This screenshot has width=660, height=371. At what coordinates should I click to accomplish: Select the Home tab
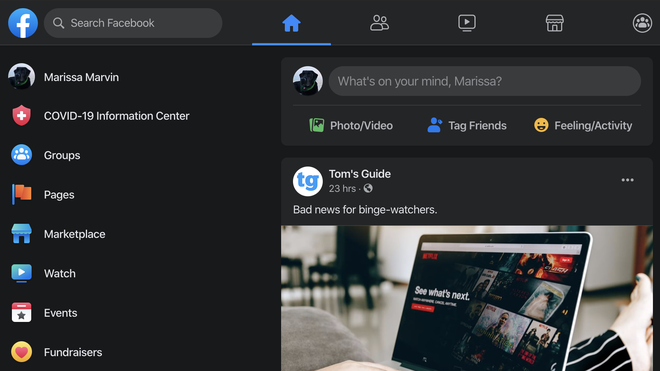point(291,23)
